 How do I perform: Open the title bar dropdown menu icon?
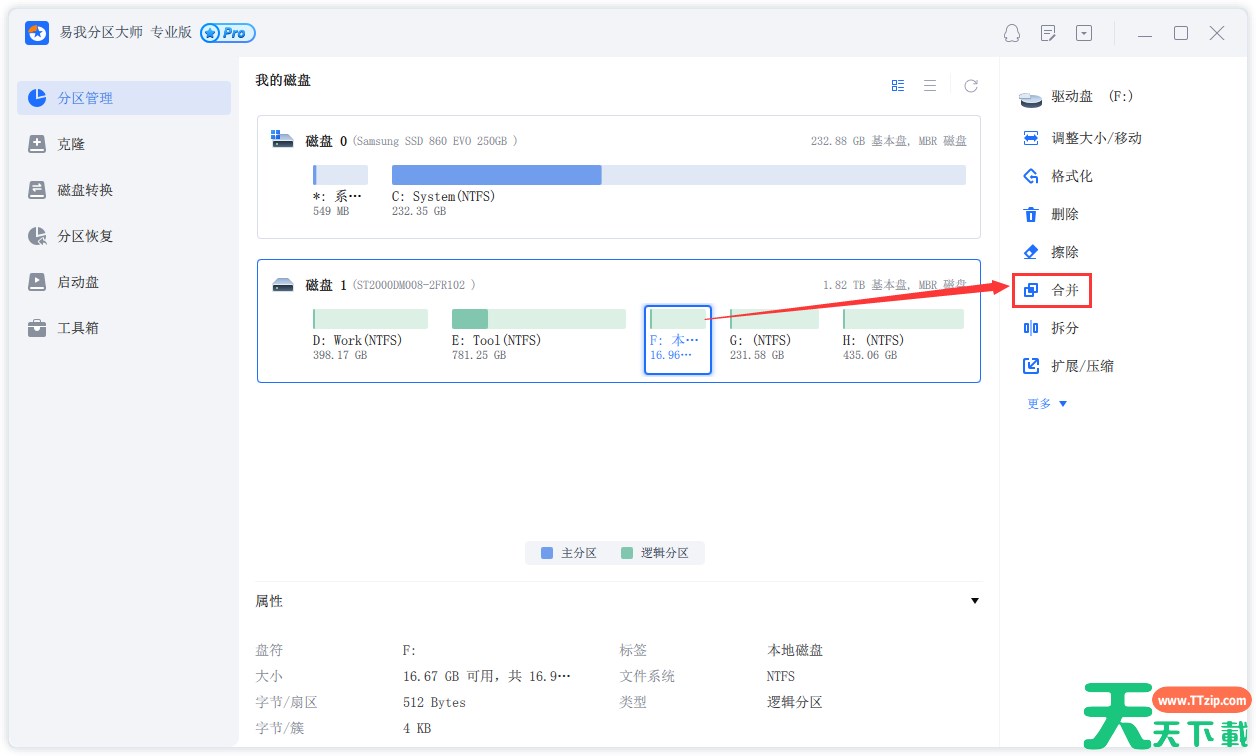click(1084, 33)
